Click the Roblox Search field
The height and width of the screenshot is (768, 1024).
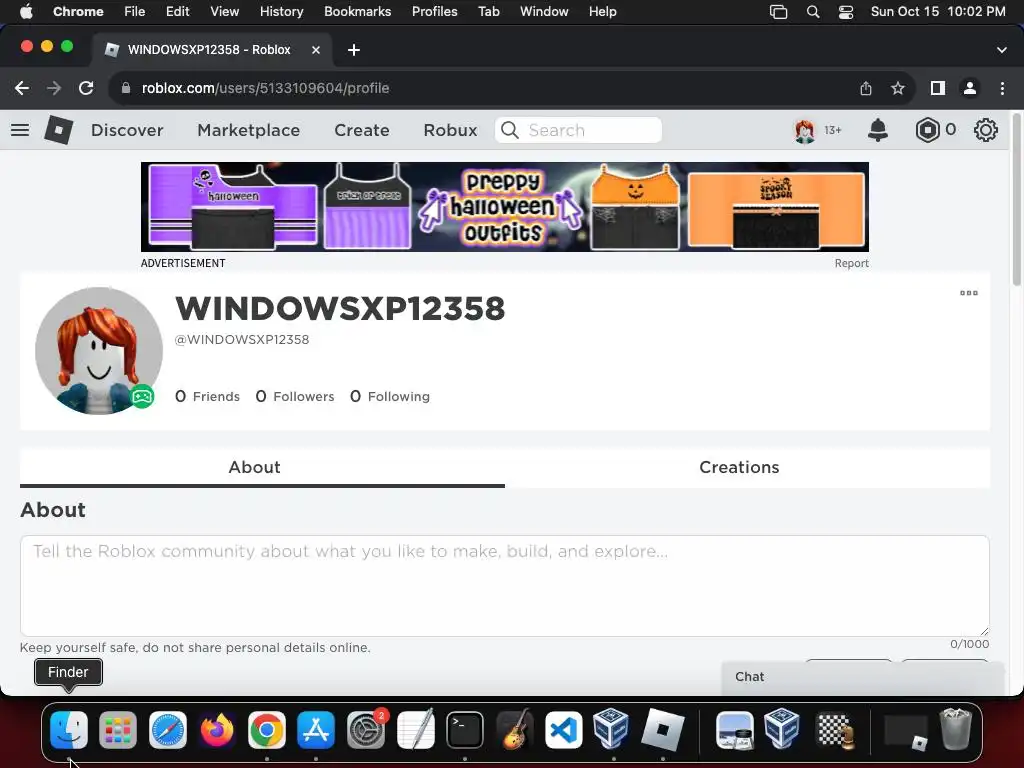[x=579, y=130]
